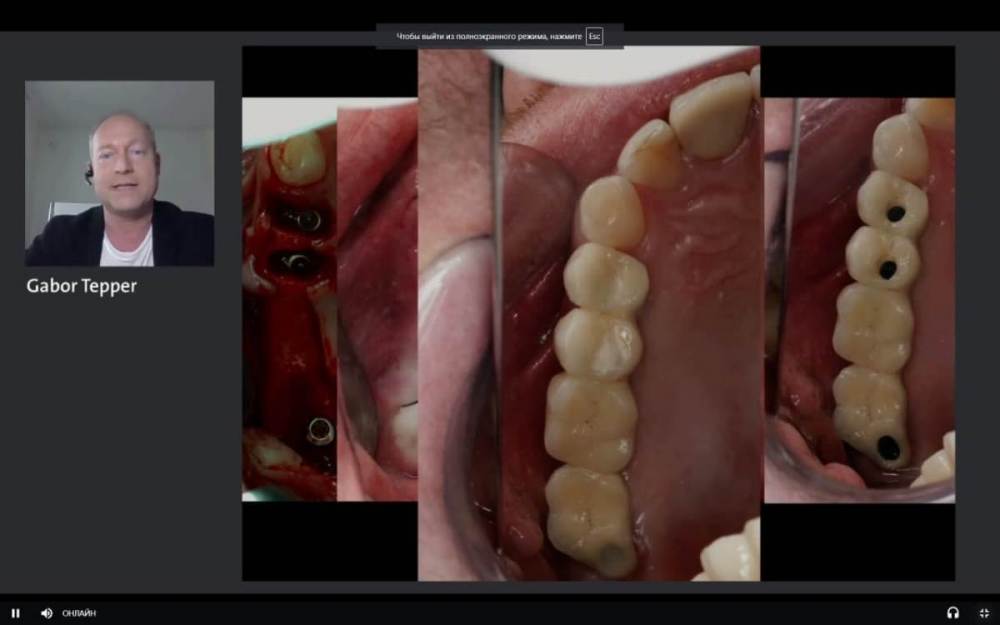Click the headphones audio icon
The width and height of the screenshot is (1000, 625).
(952, 613)
